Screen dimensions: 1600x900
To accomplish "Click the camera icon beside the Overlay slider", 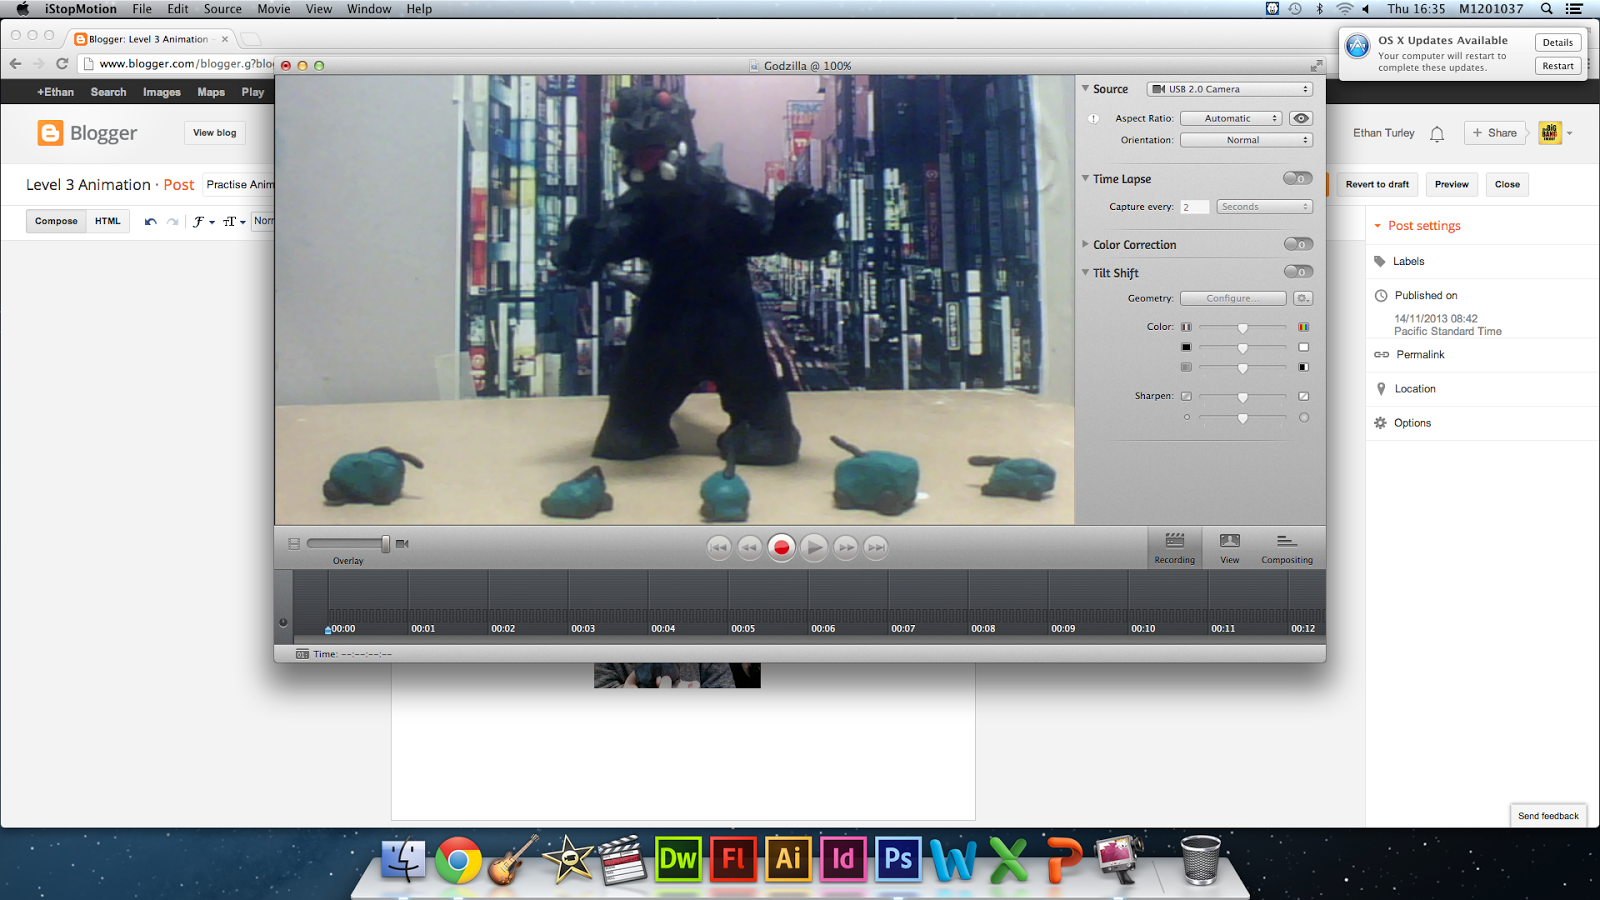I will (402, 544).
